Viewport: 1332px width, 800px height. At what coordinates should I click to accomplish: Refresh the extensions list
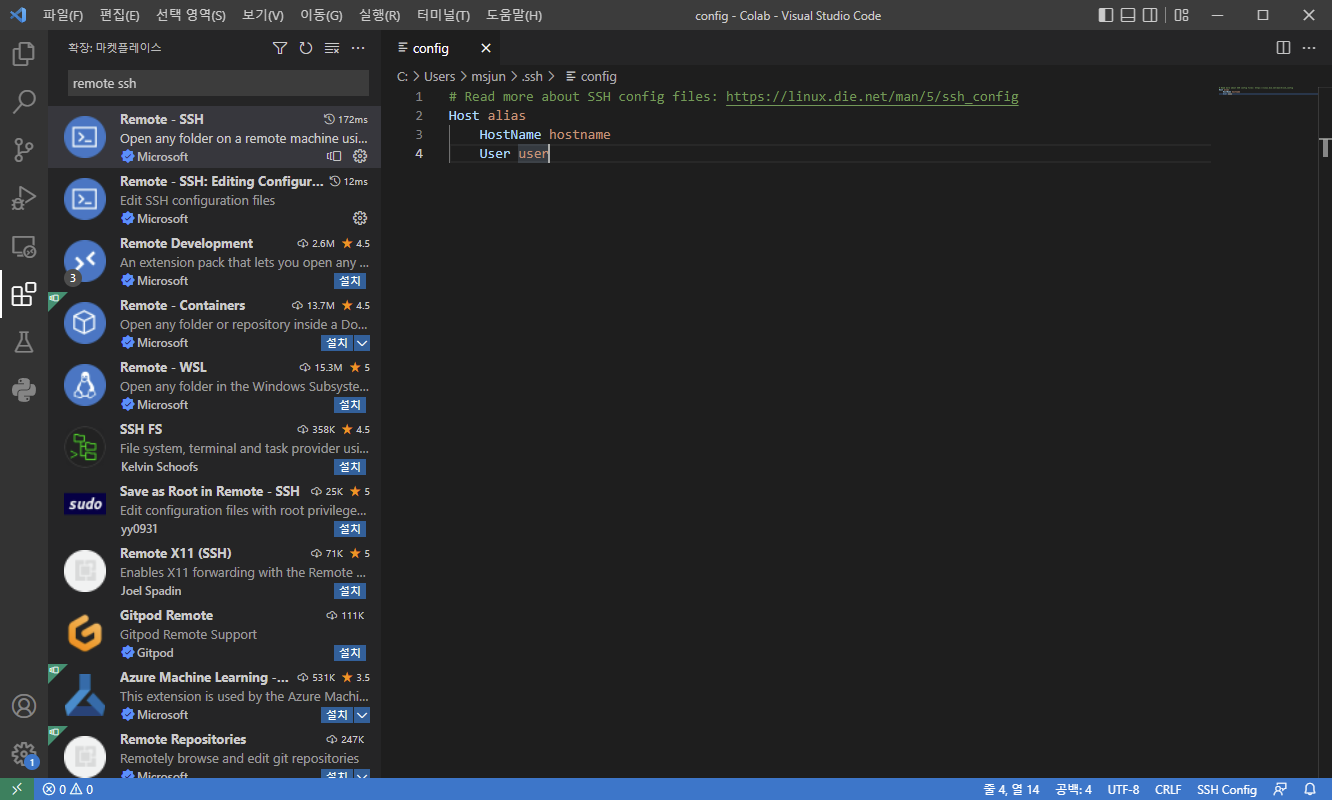[306, 48]
